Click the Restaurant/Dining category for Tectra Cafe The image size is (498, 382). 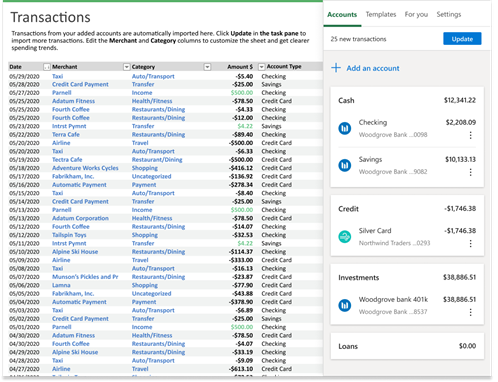pyautogui.click(x=157, y=160)
